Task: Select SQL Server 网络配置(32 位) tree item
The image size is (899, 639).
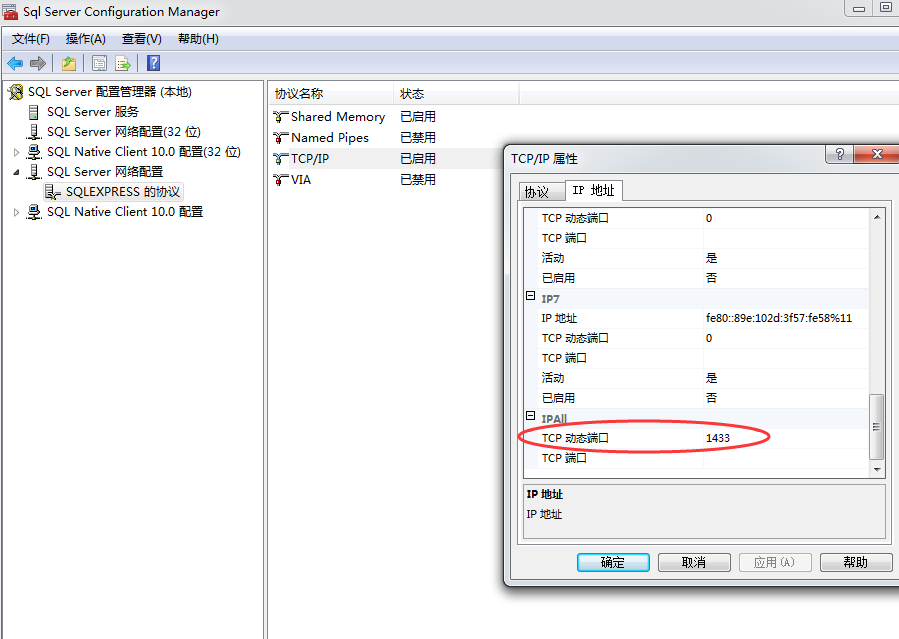Action: coord(124,132)
